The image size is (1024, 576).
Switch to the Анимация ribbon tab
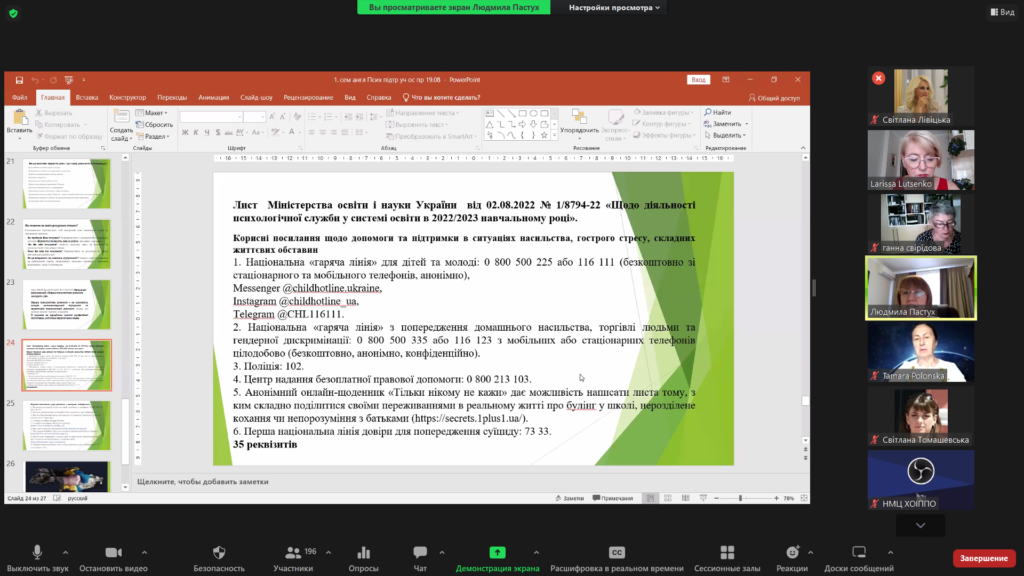[214, 97]
